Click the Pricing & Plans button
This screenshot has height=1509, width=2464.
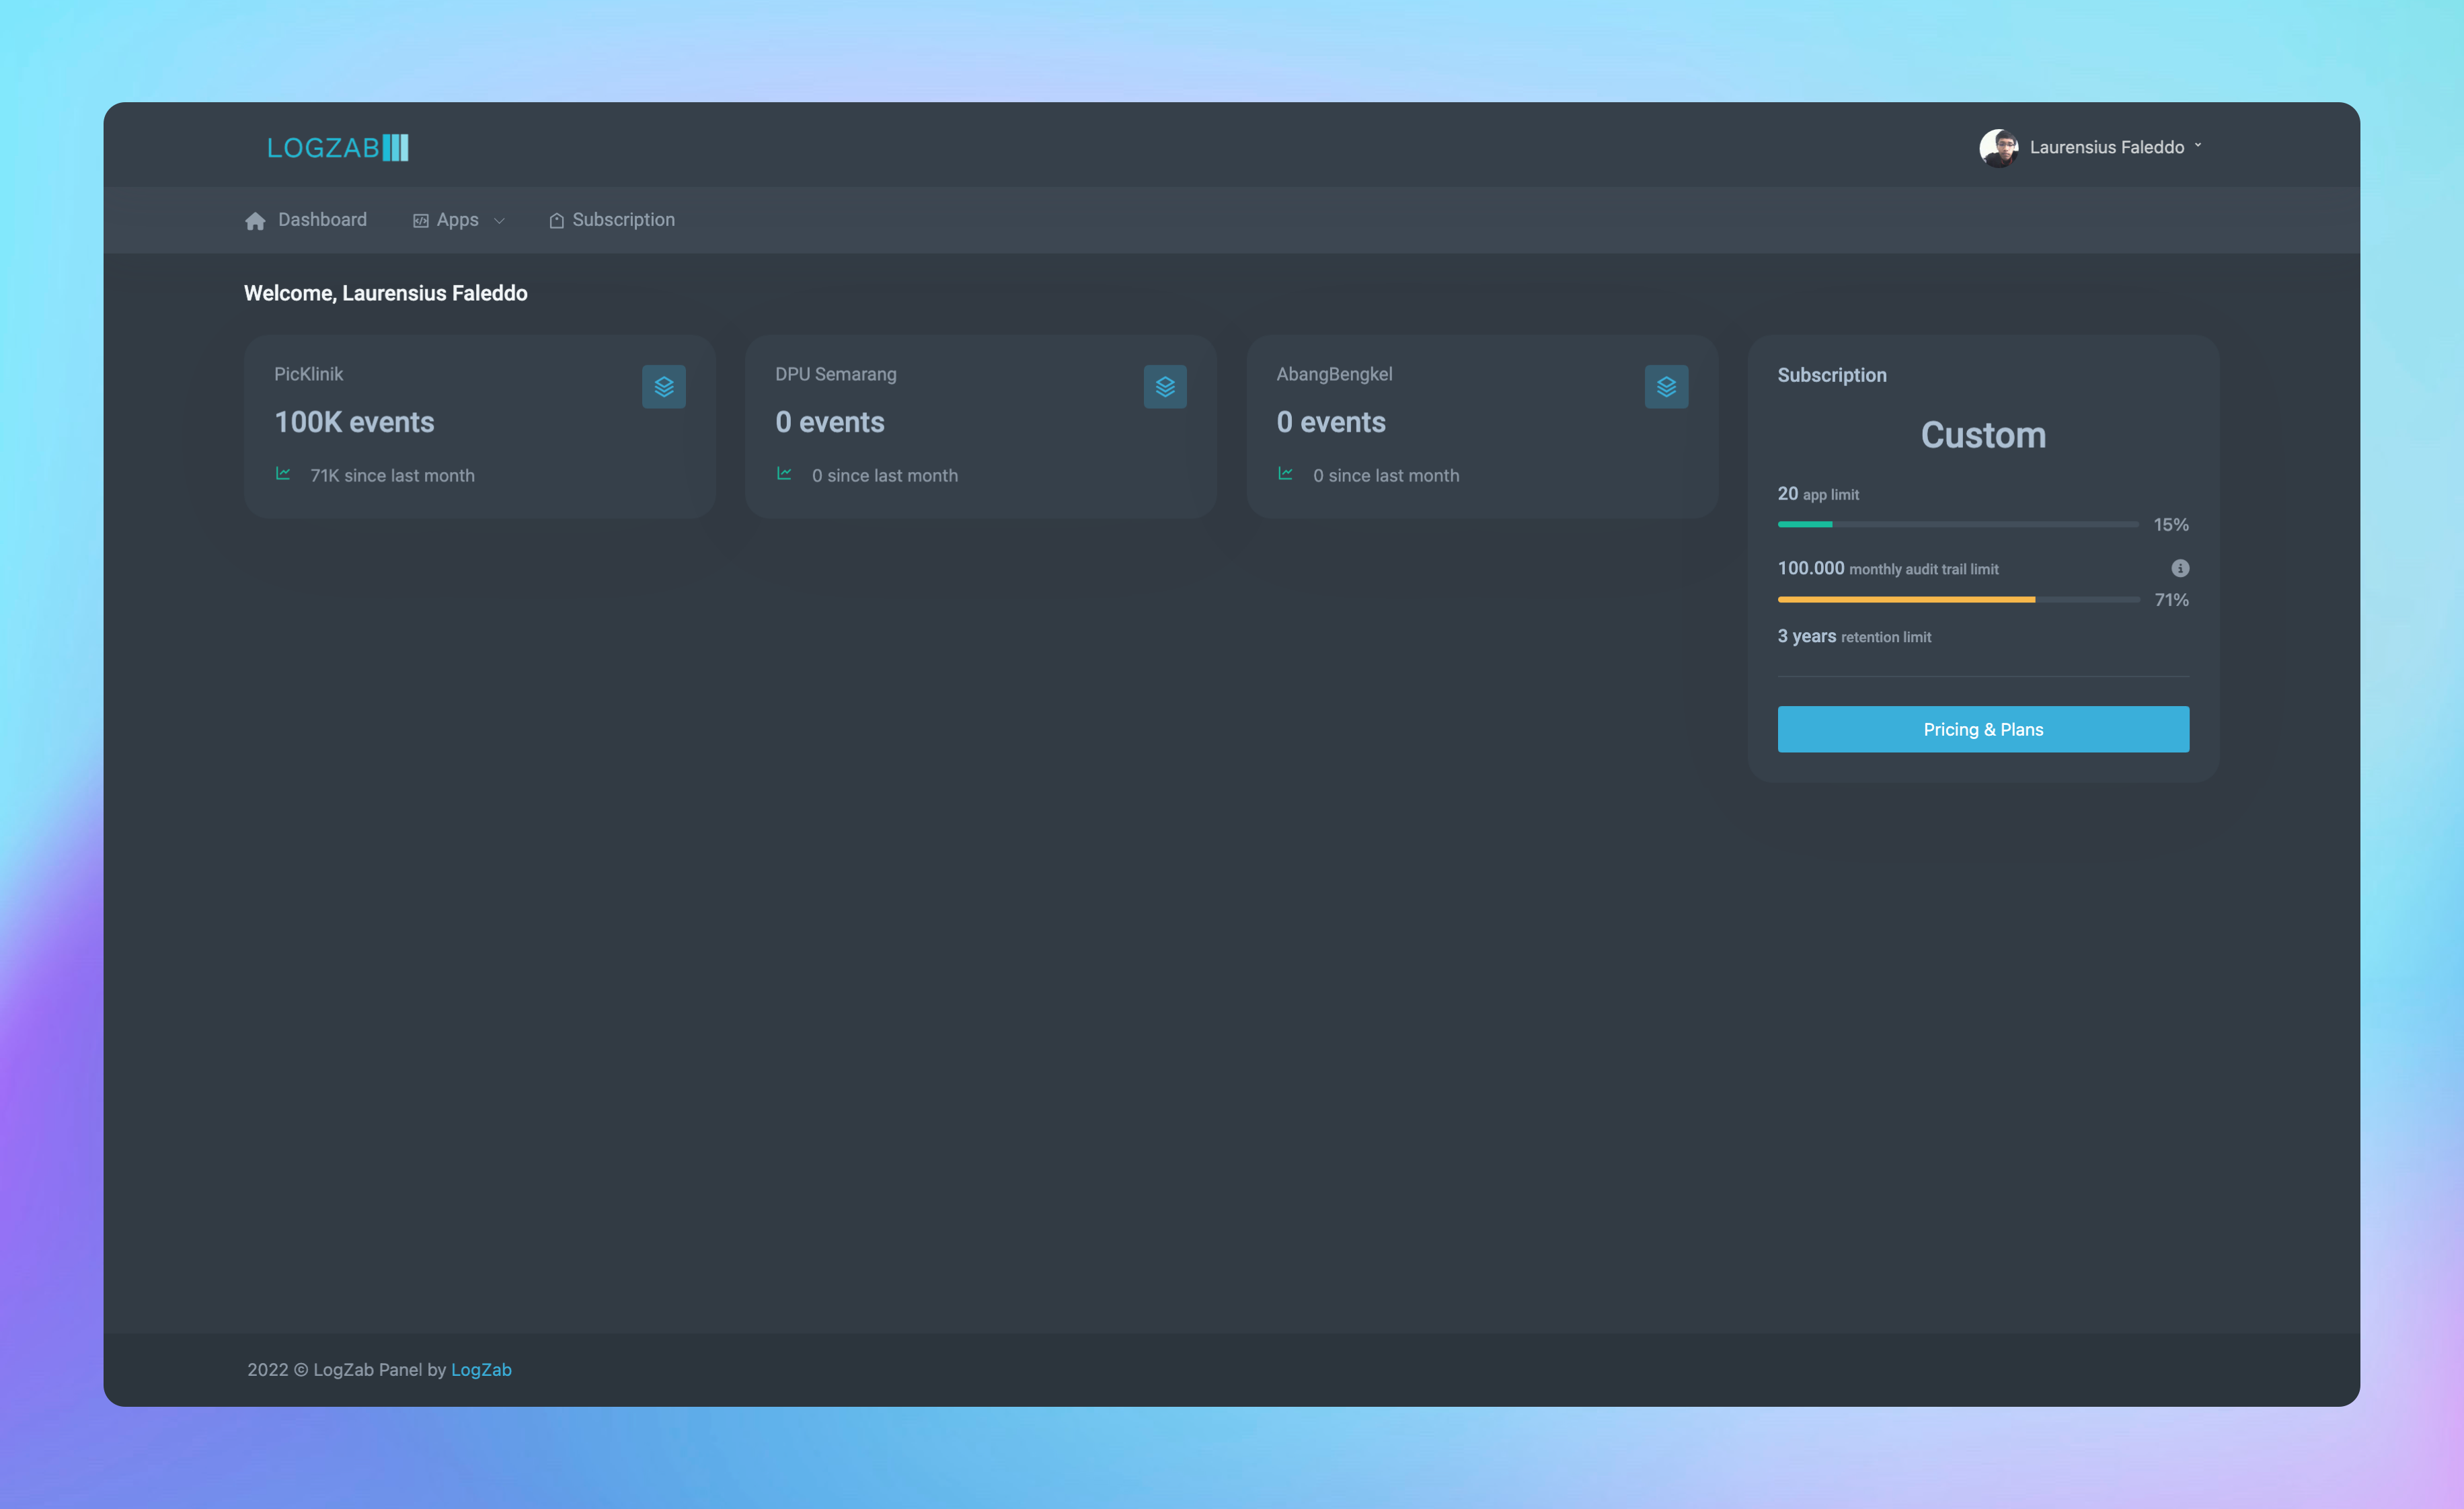pyautogui.click(x=1983, y=730)
